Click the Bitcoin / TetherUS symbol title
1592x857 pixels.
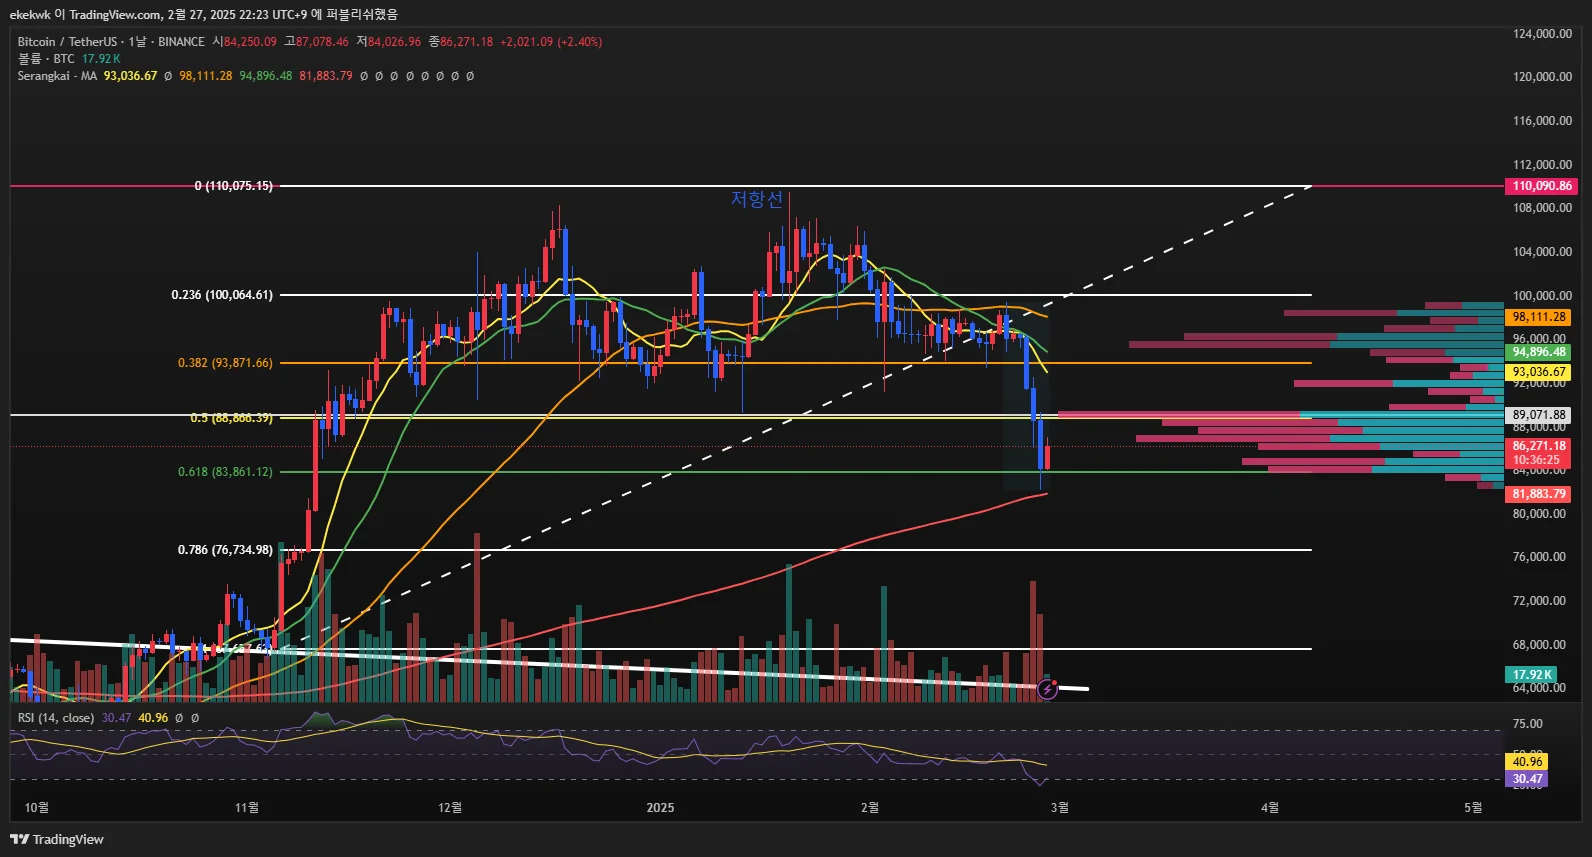coord(67,42)
